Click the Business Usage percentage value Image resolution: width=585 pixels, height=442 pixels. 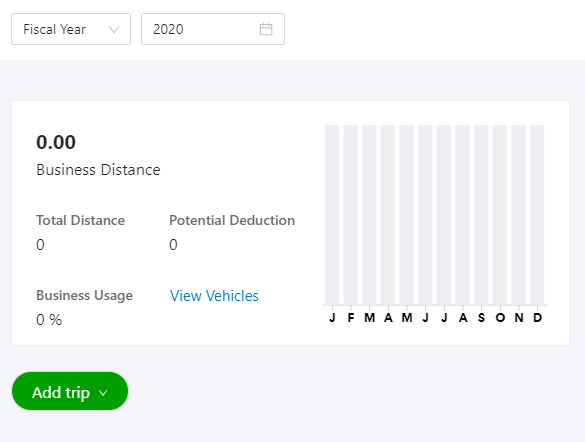point(49,320)
